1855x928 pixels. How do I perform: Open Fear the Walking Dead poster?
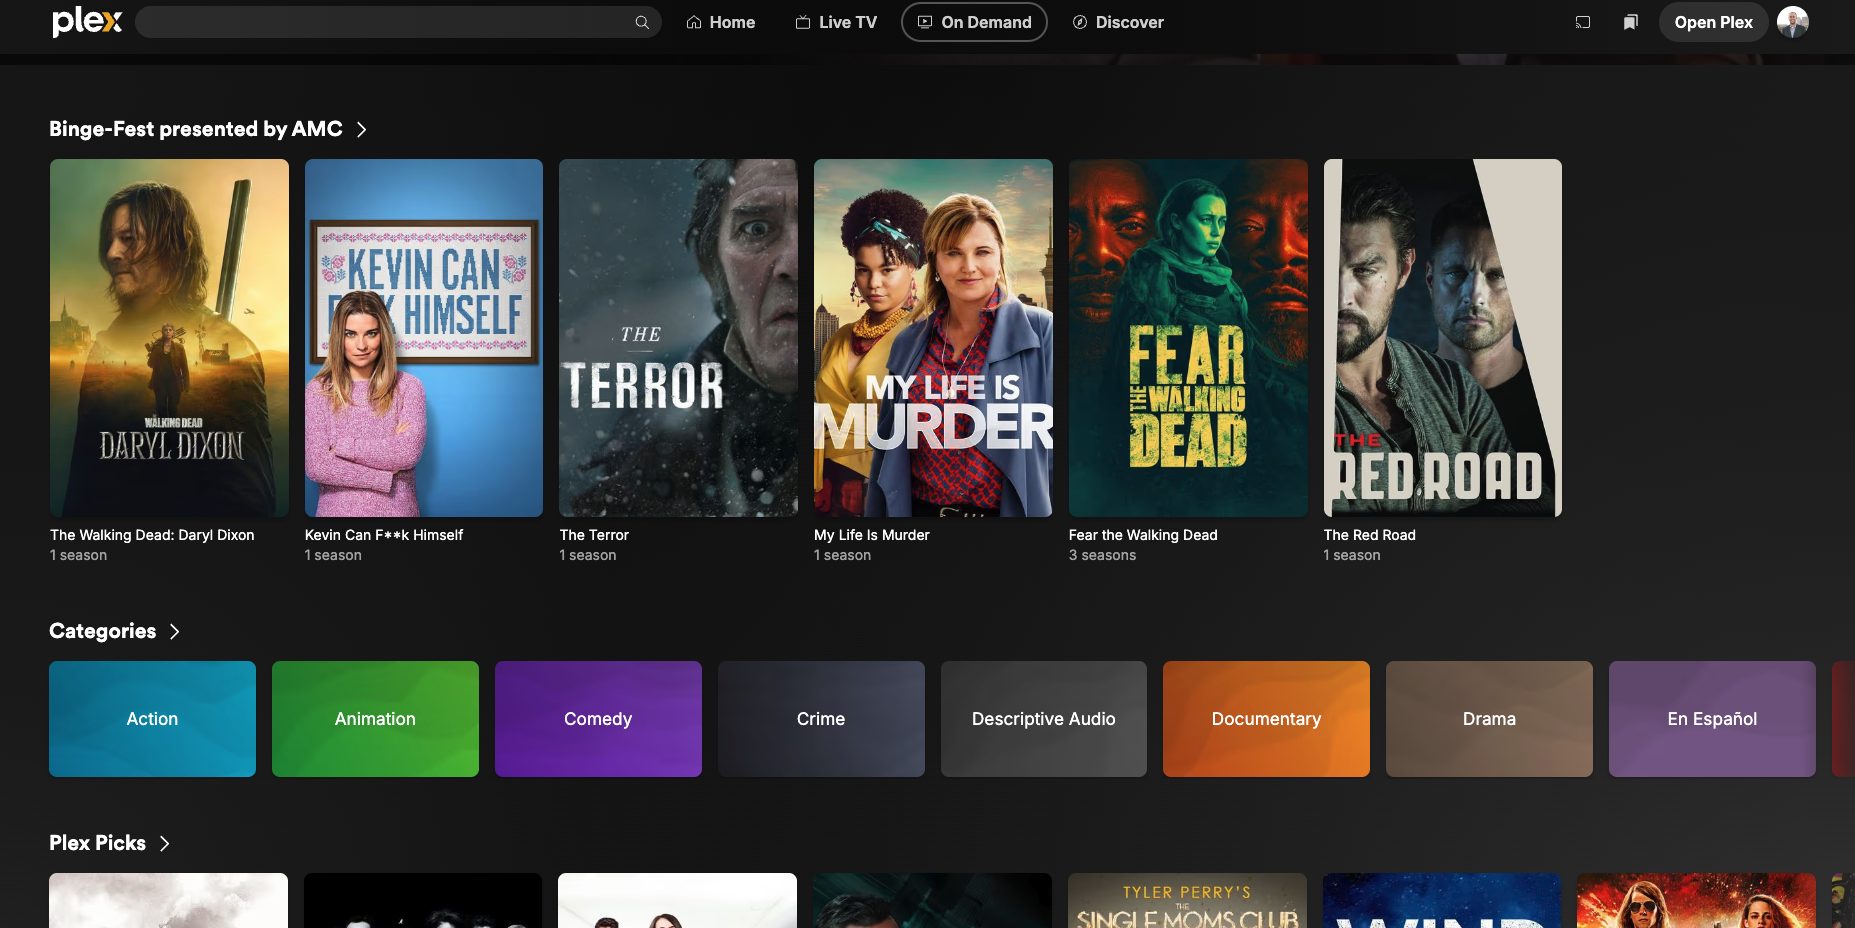1188,338
